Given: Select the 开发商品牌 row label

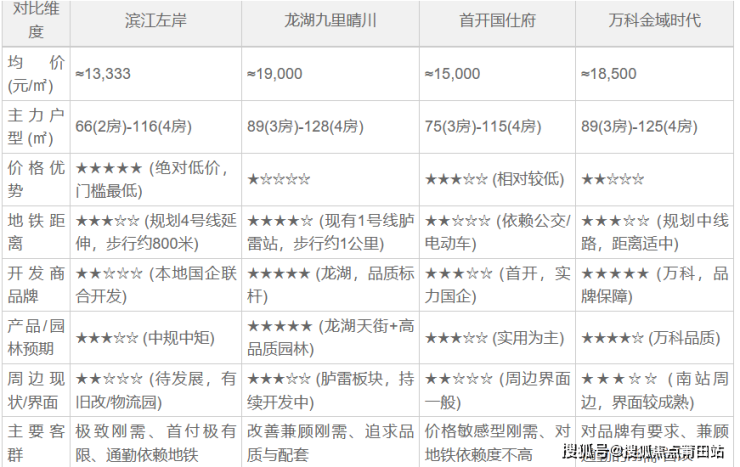Looking at the screenshot, I should [36, 285].
